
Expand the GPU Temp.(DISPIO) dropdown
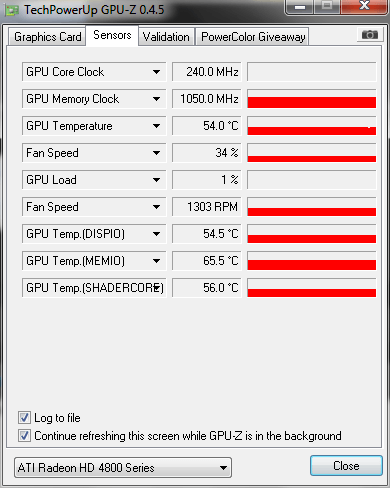156,234
